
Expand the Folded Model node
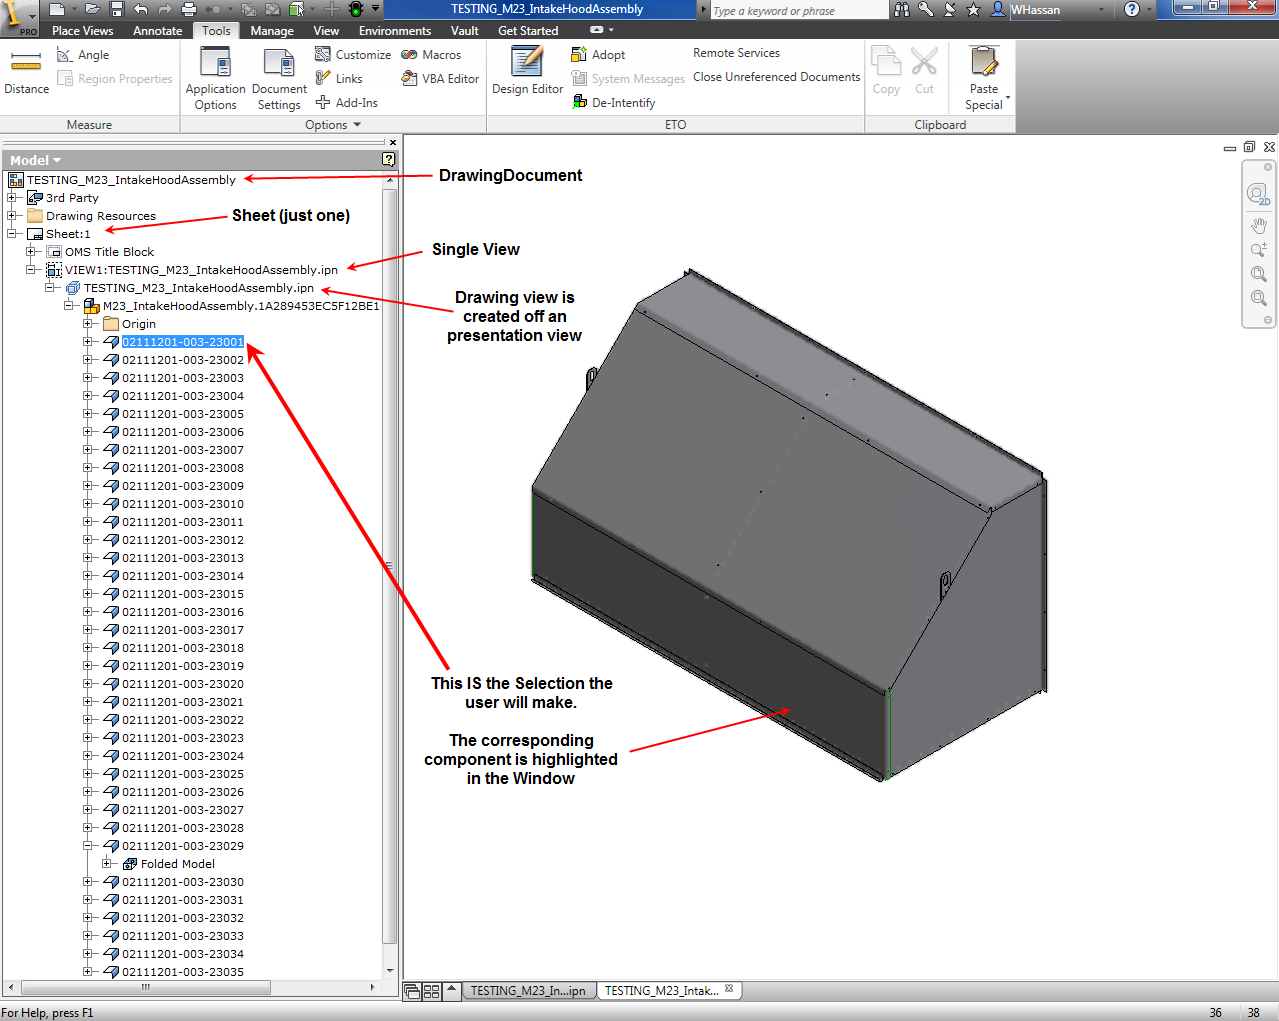pyautogui.click(x=106, y=864)
